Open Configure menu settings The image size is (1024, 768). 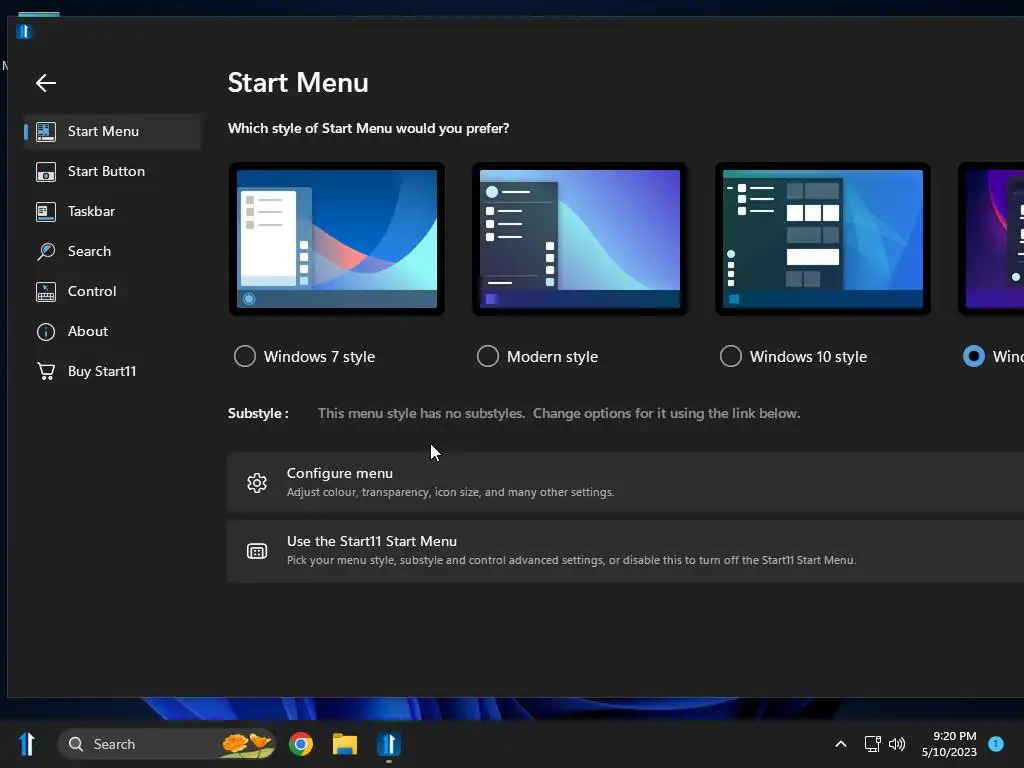pos(625,483)
